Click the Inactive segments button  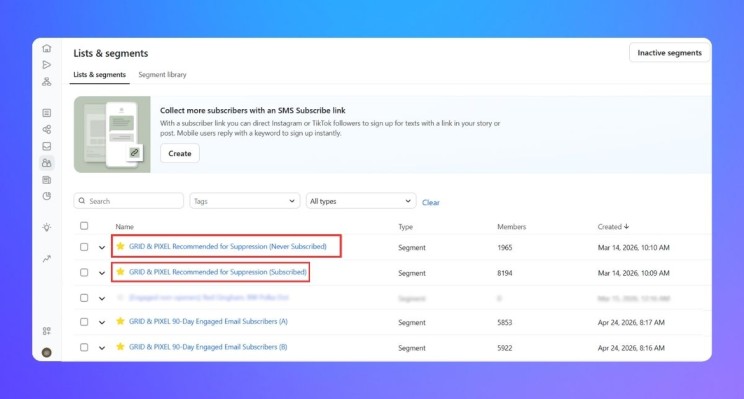point(669,53)
